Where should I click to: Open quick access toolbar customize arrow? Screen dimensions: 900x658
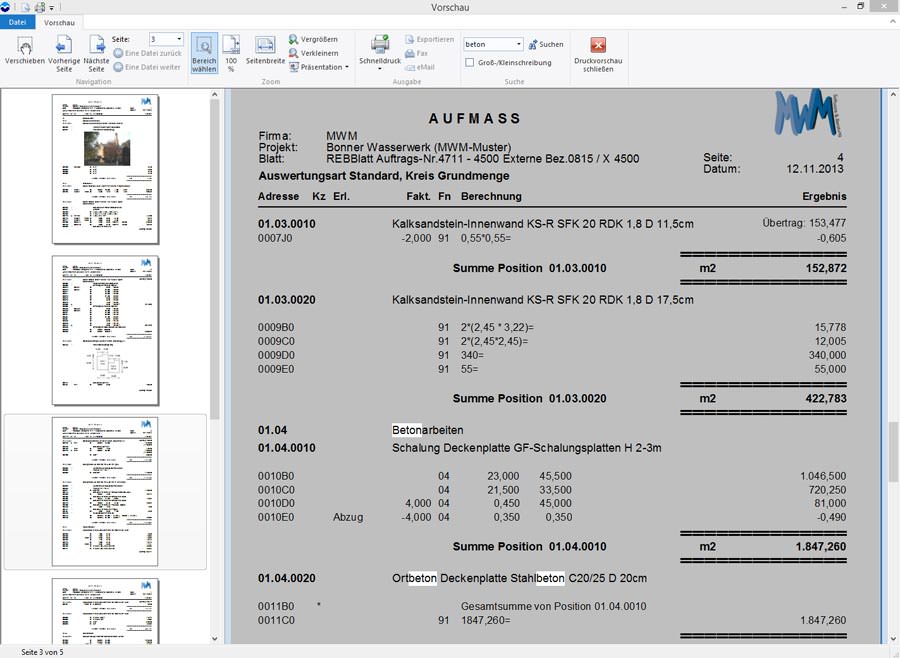52,8
